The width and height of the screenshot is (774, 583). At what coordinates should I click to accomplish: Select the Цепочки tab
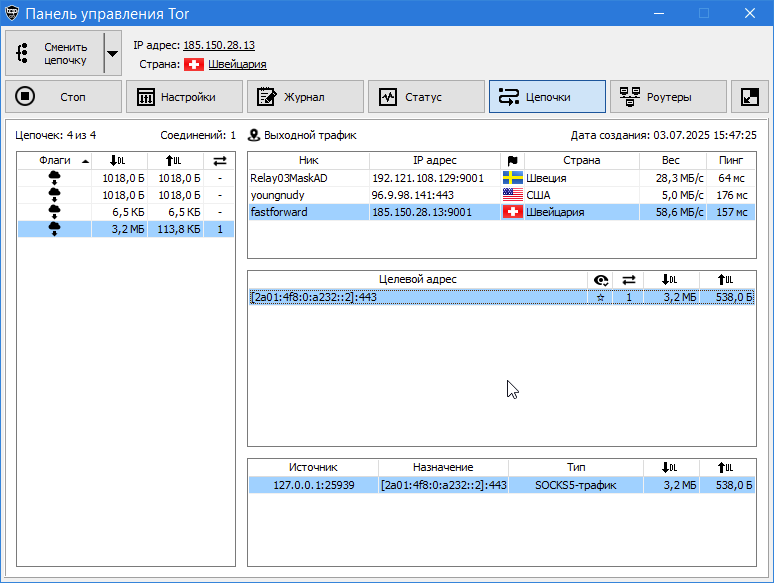click(547, 97)
